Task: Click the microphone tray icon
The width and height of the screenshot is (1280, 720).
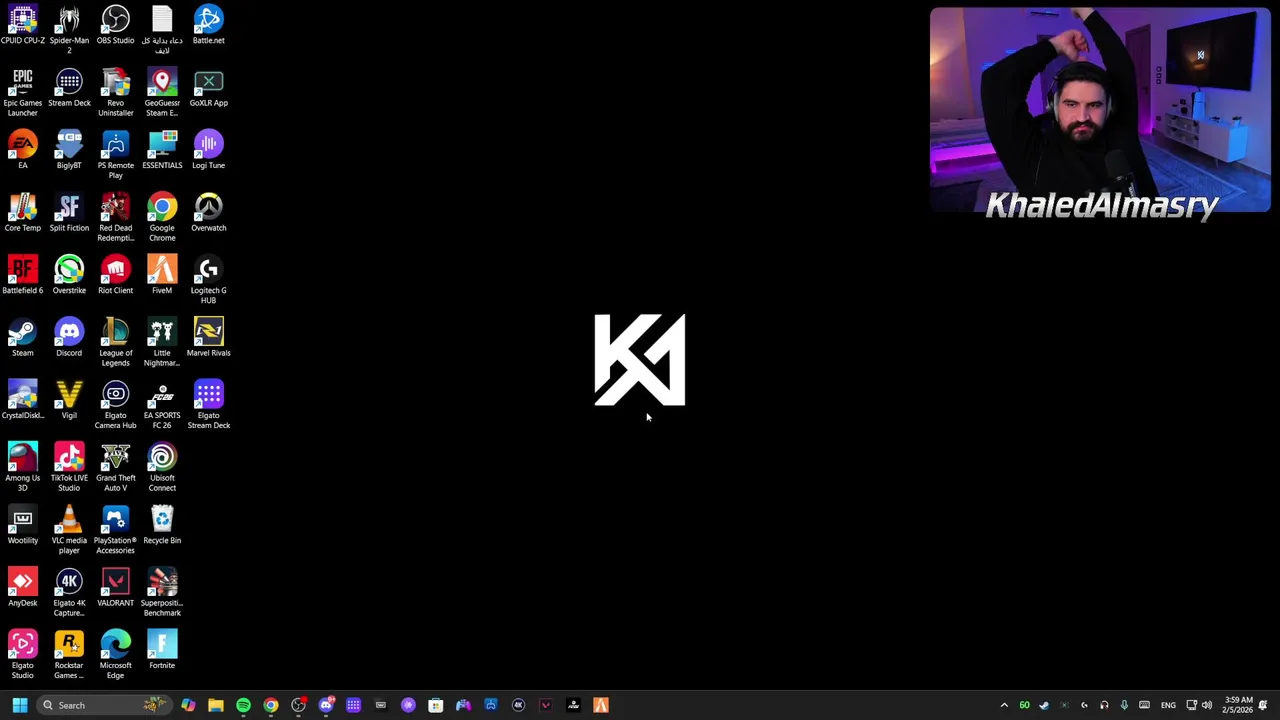Action: click(x=1124, y=705)
